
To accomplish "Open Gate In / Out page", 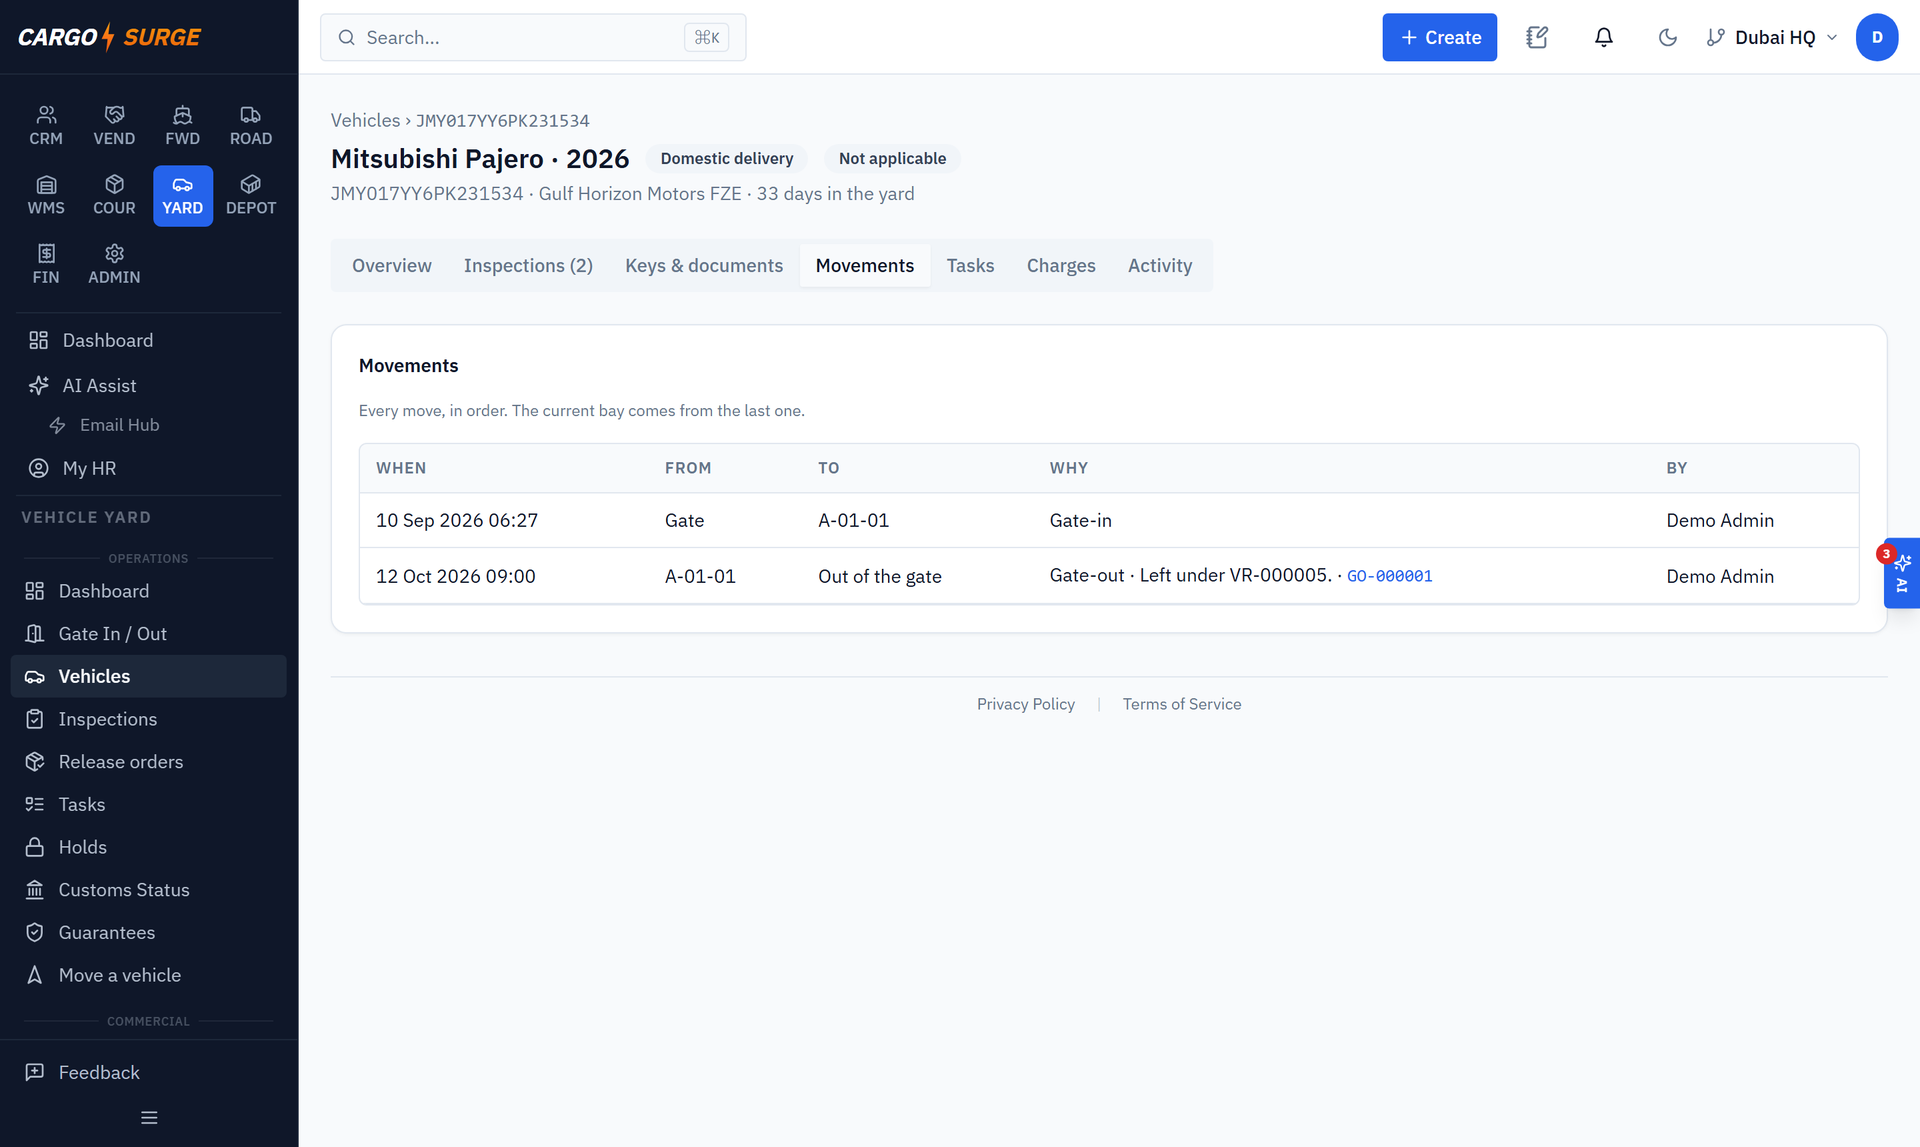I will pyautogui.click(x=149, y=634).
